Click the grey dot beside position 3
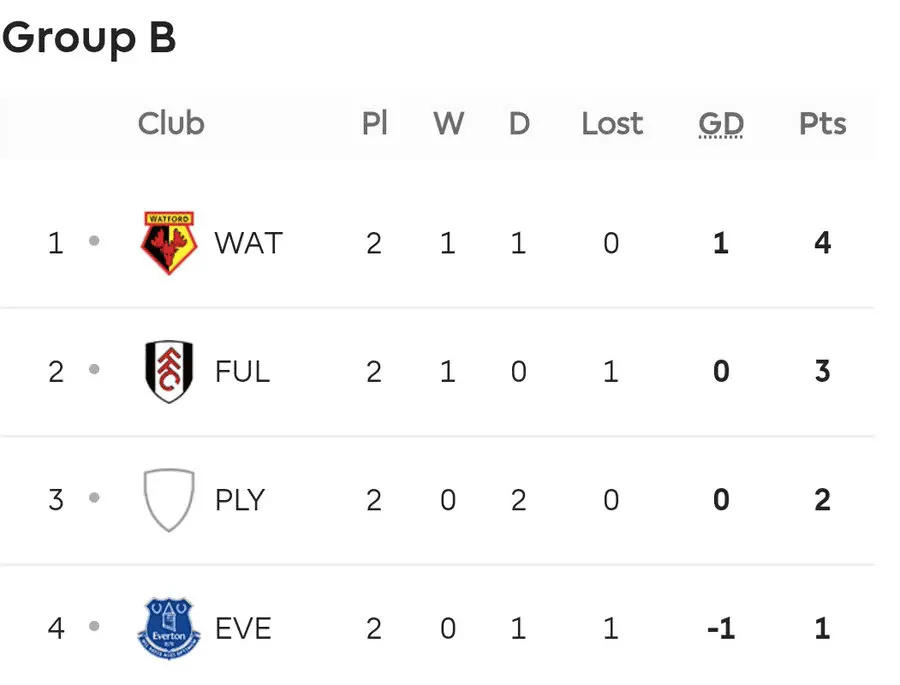 (94, 497)
